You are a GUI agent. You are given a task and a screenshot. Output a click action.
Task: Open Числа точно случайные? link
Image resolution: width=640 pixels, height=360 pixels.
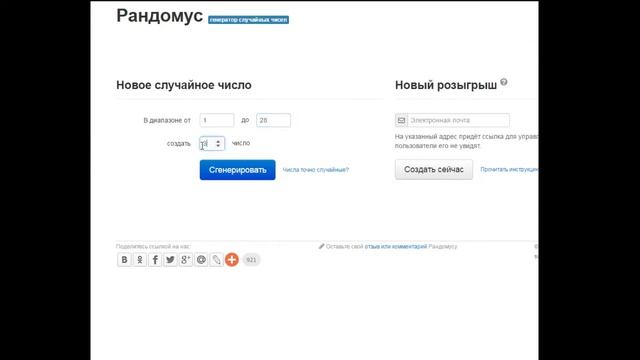tap(316, 170)
